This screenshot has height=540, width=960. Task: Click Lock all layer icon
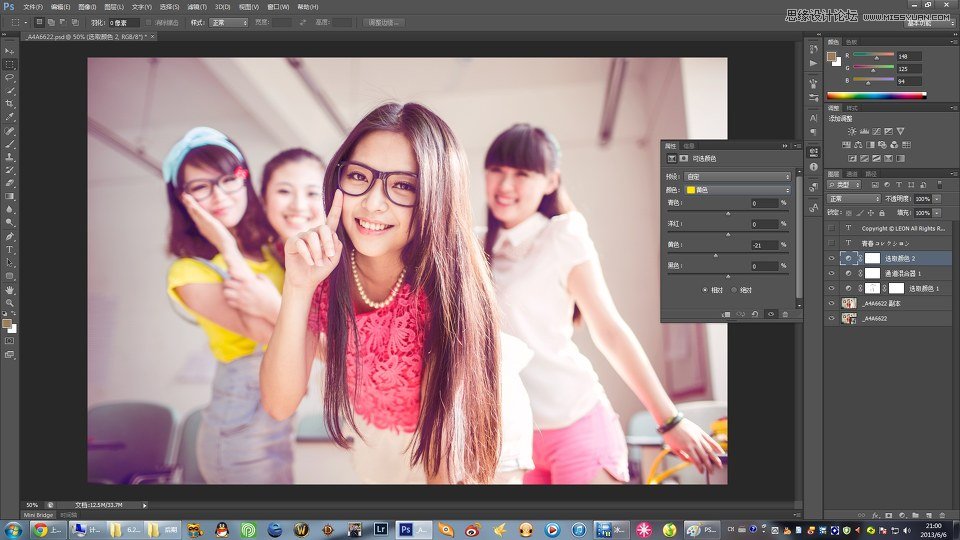point(882,213)
